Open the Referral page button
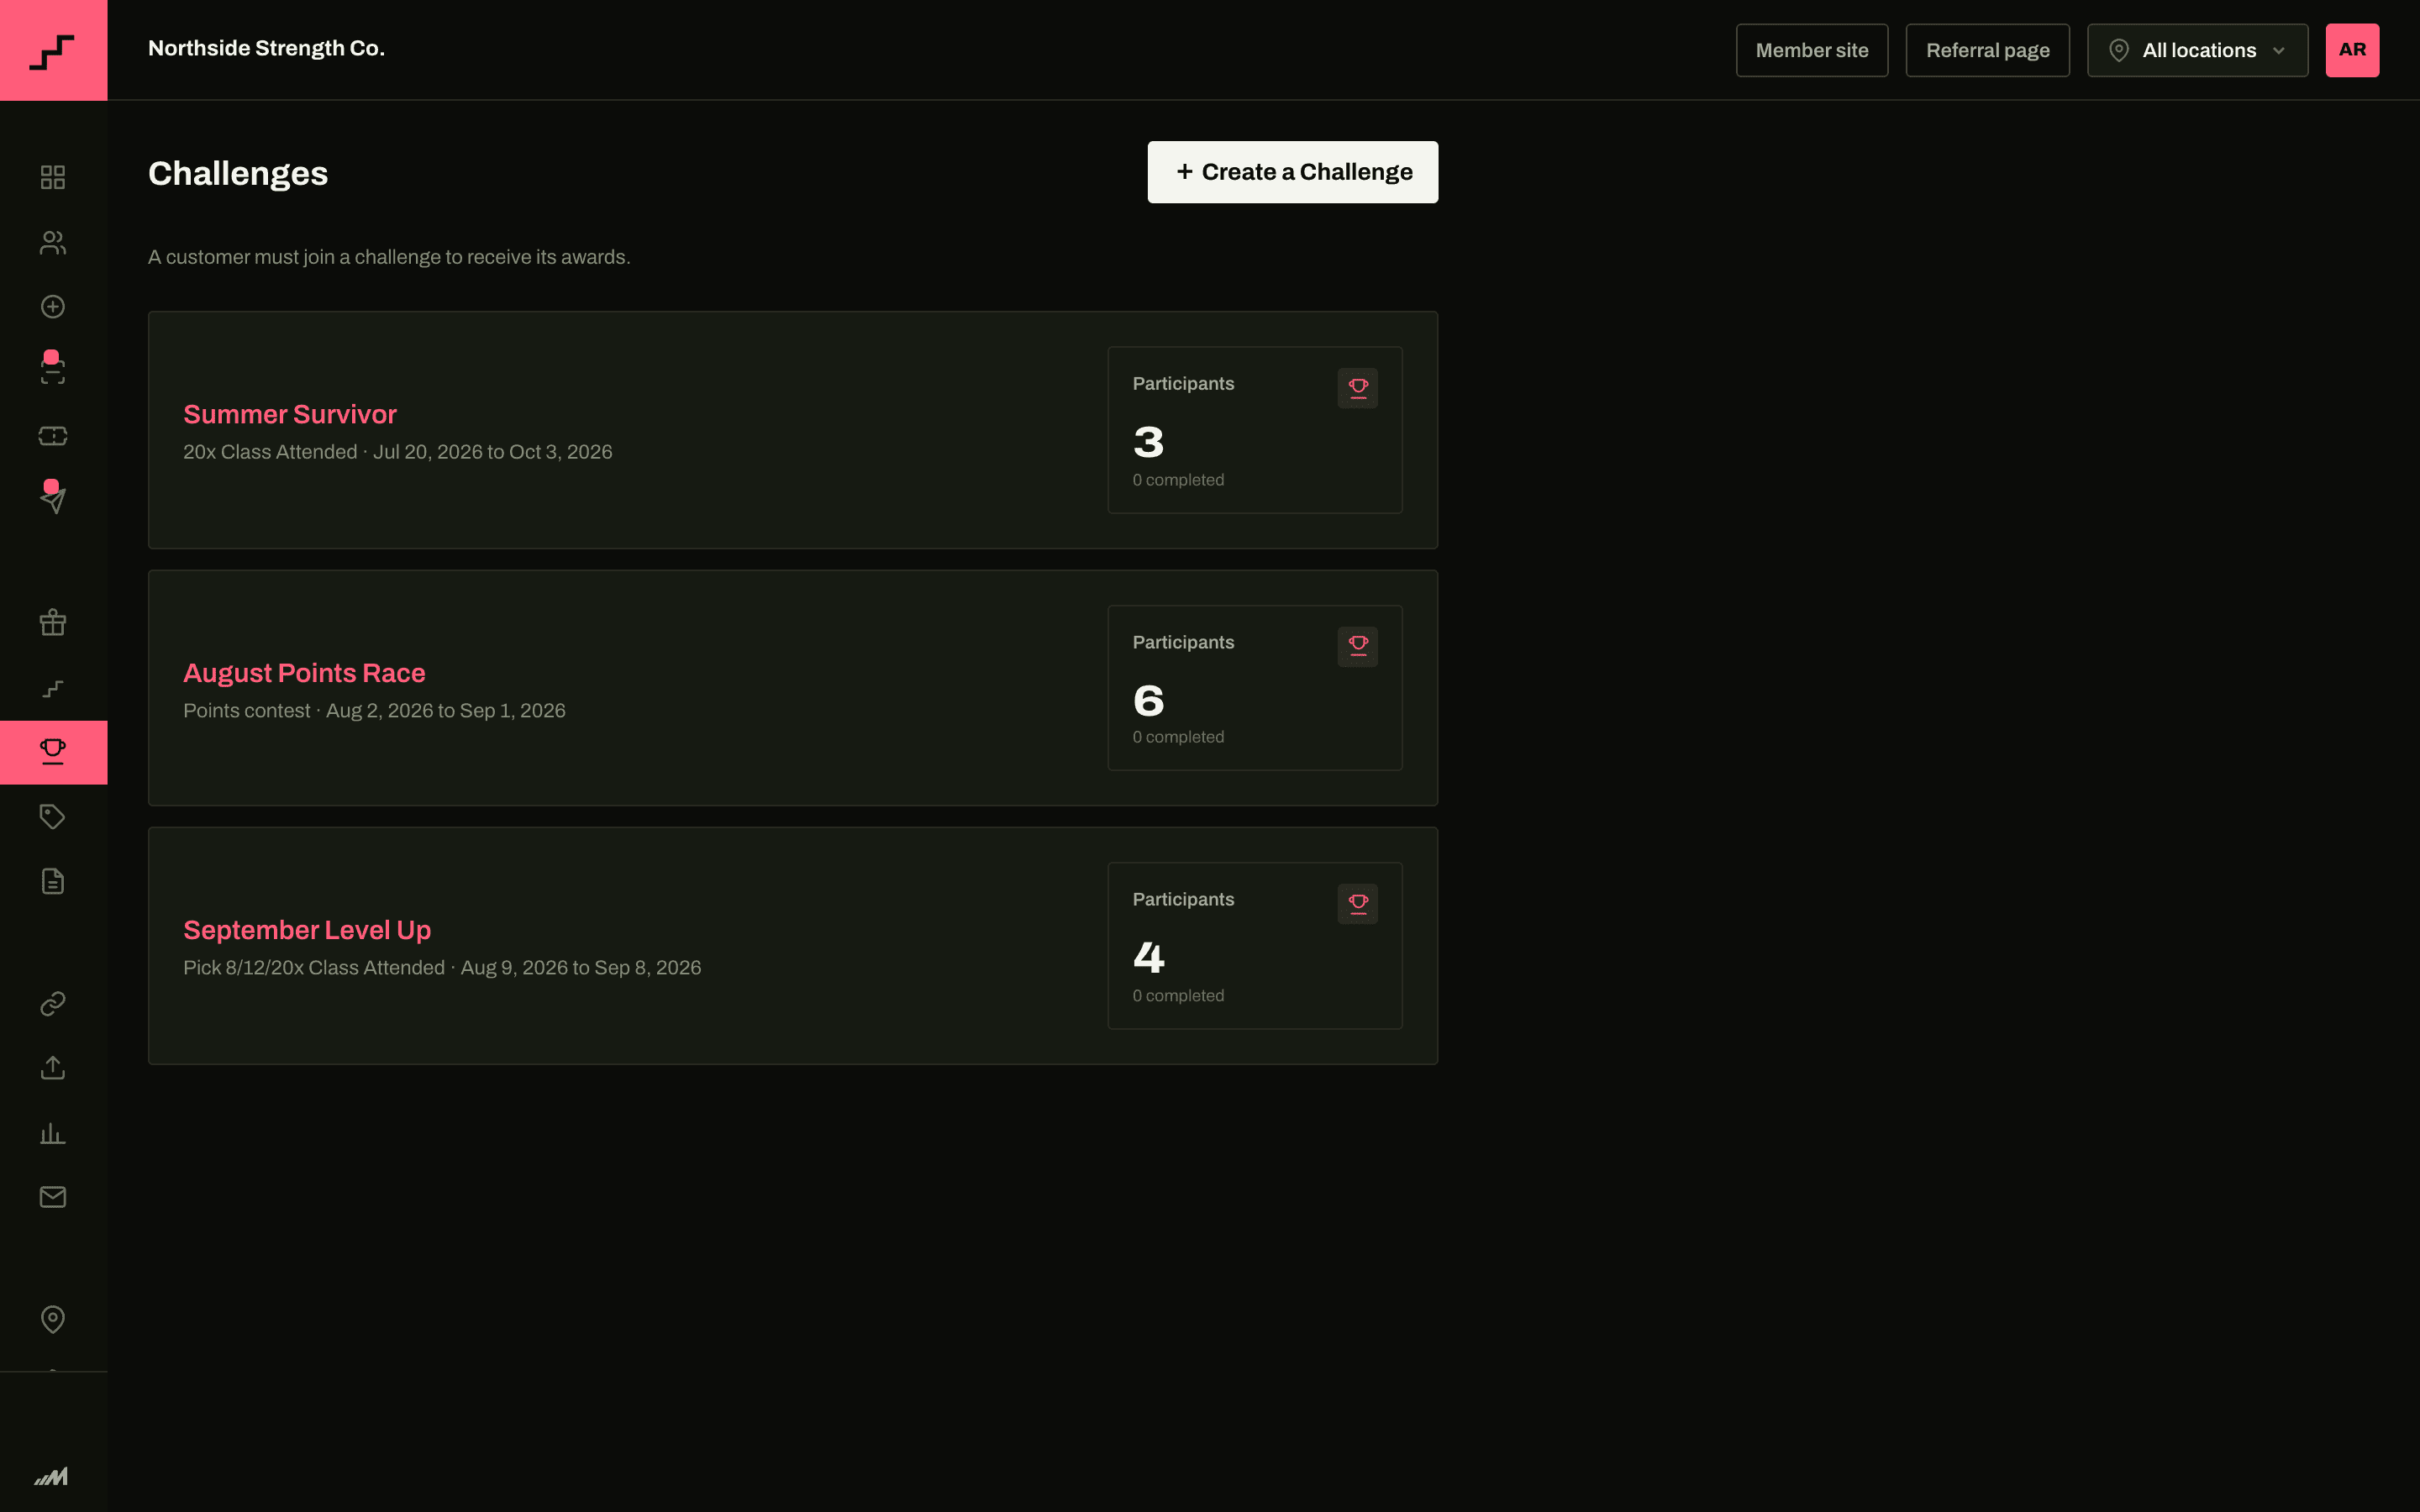The image size is (2420, 1512). [x=1987, y=50]
